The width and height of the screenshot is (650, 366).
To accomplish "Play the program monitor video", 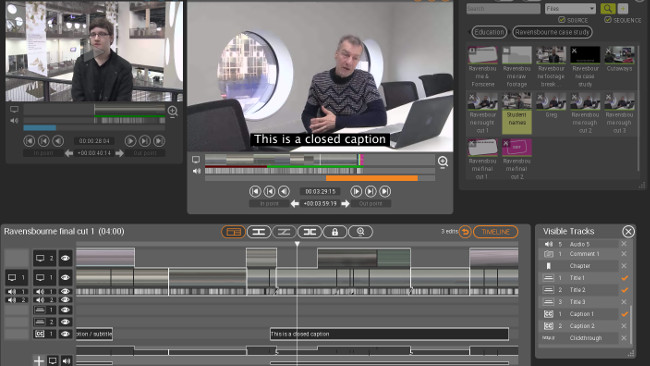I will click(356, 191).
